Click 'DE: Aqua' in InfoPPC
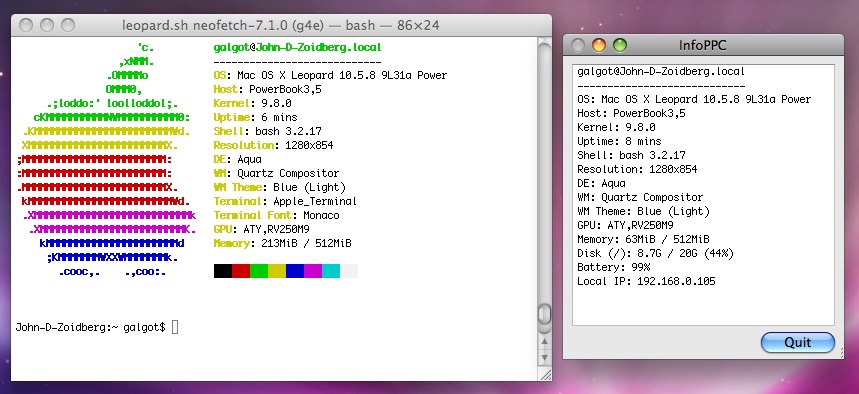Viewport: 859px width, 394px height. click(x=602, y=184)
